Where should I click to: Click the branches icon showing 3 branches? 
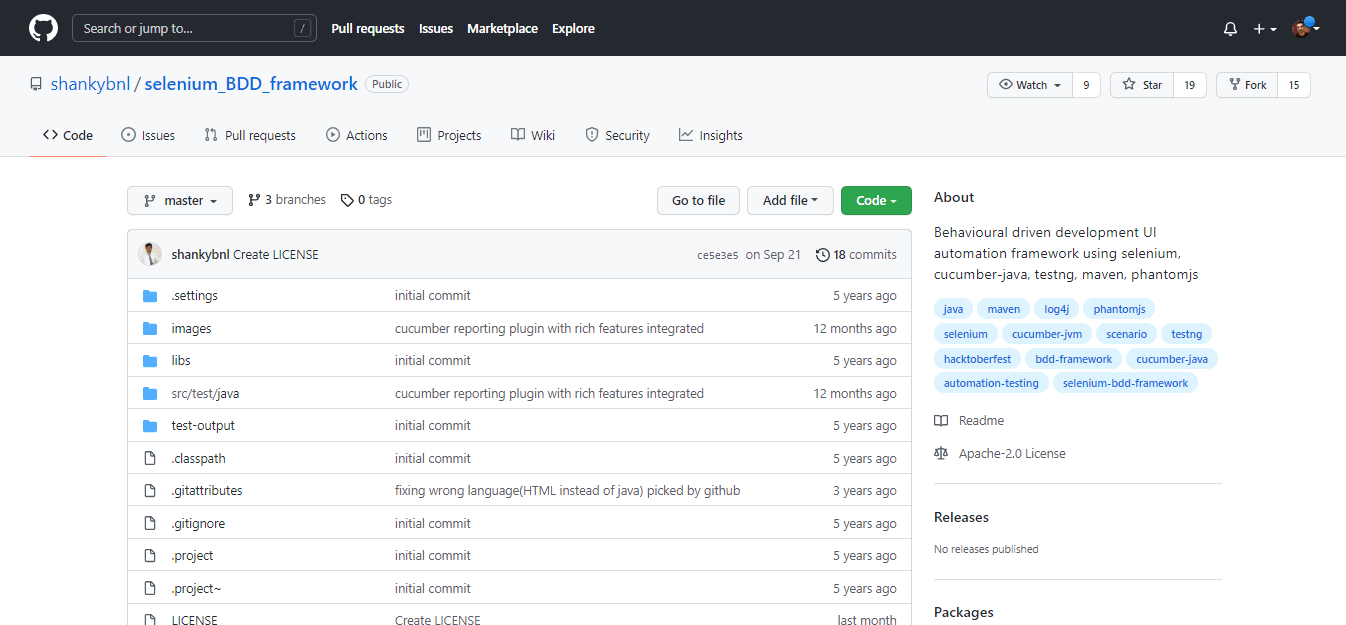point(254,200)
